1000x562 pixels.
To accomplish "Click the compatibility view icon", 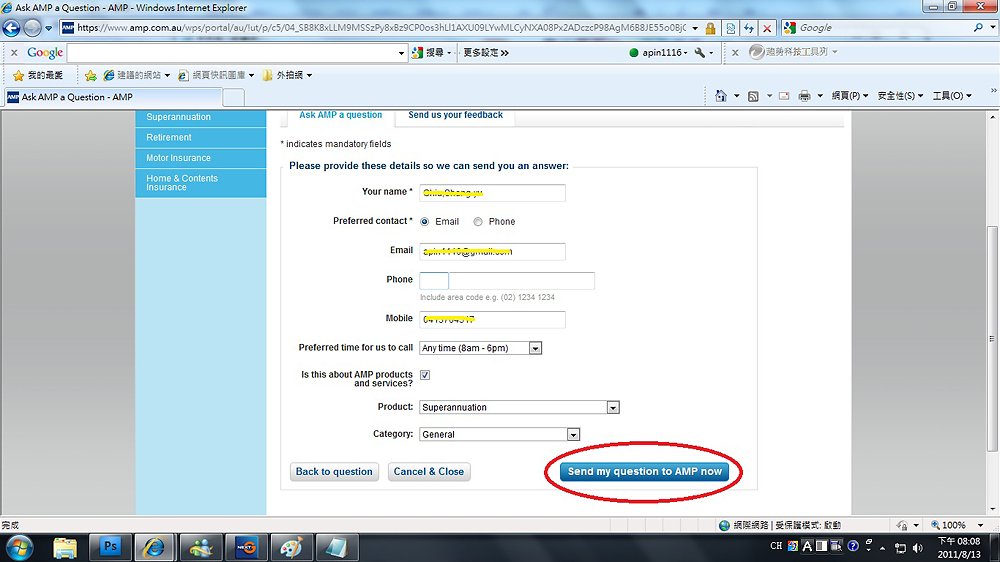I will (x=730, y=28).
